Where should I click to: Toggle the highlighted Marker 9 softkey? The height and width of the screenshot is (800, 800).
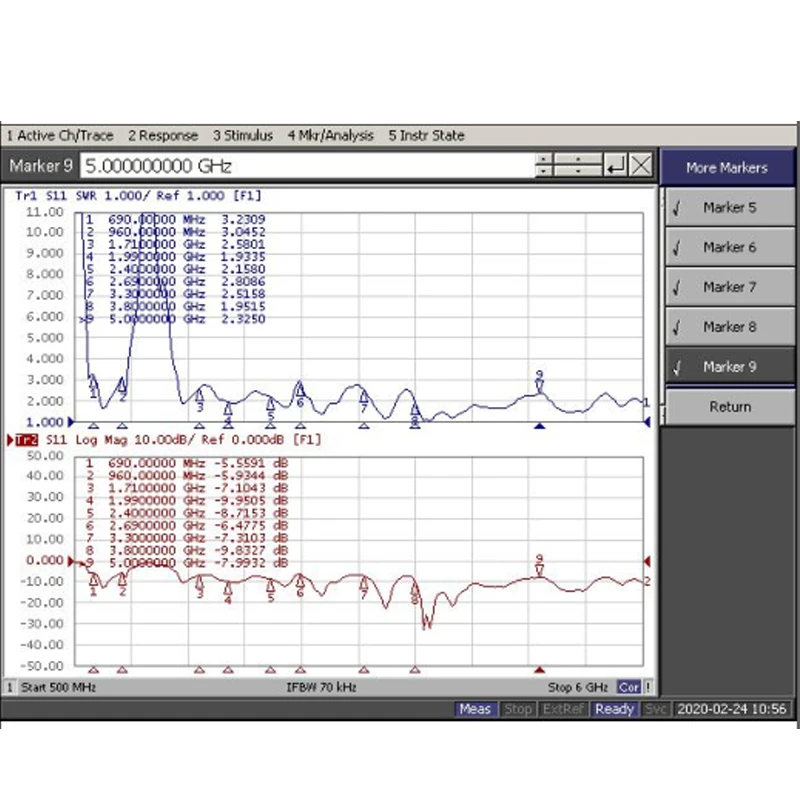730,367
